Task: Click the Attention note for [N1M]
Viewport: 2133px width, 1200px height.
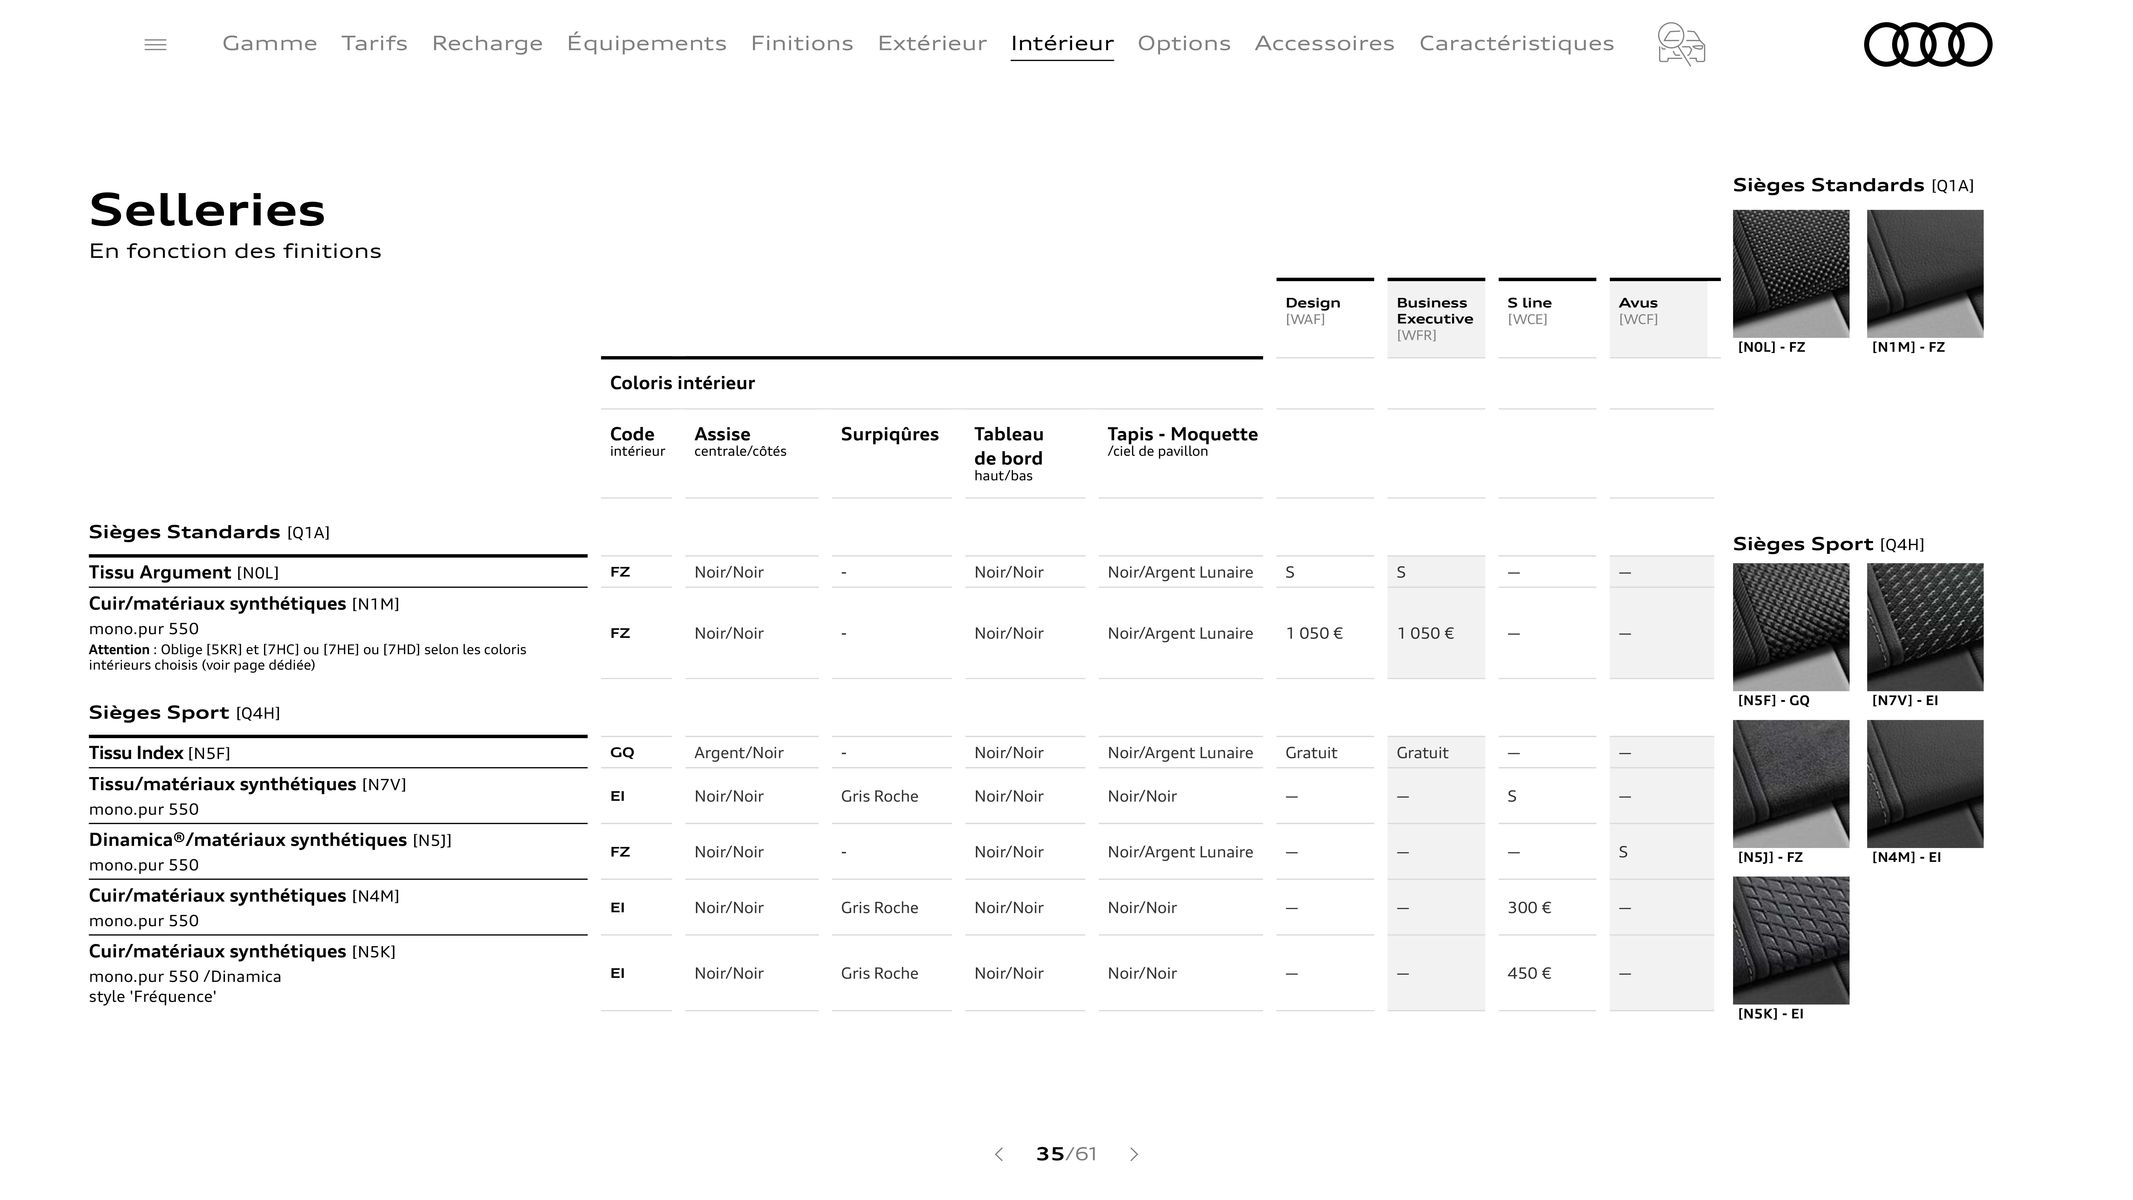Action: (307, 657)
